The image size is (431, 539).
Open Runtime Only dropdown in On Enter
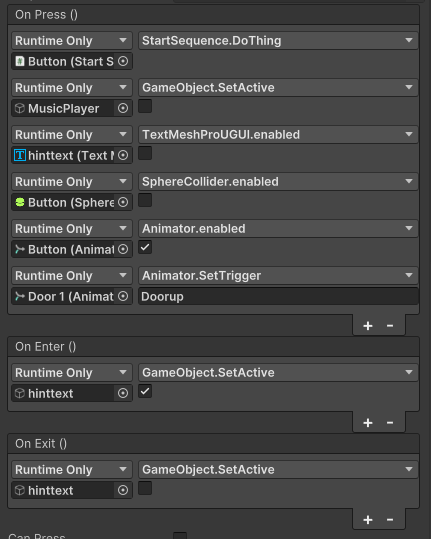pos(72,372)
